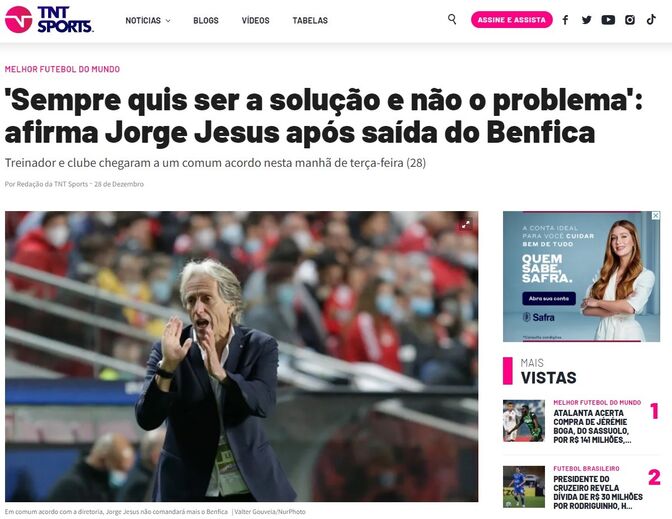Click Abra sua conta in Safra ad
The width and height of the screenshot is (672, 519).
tap(549, 298)
